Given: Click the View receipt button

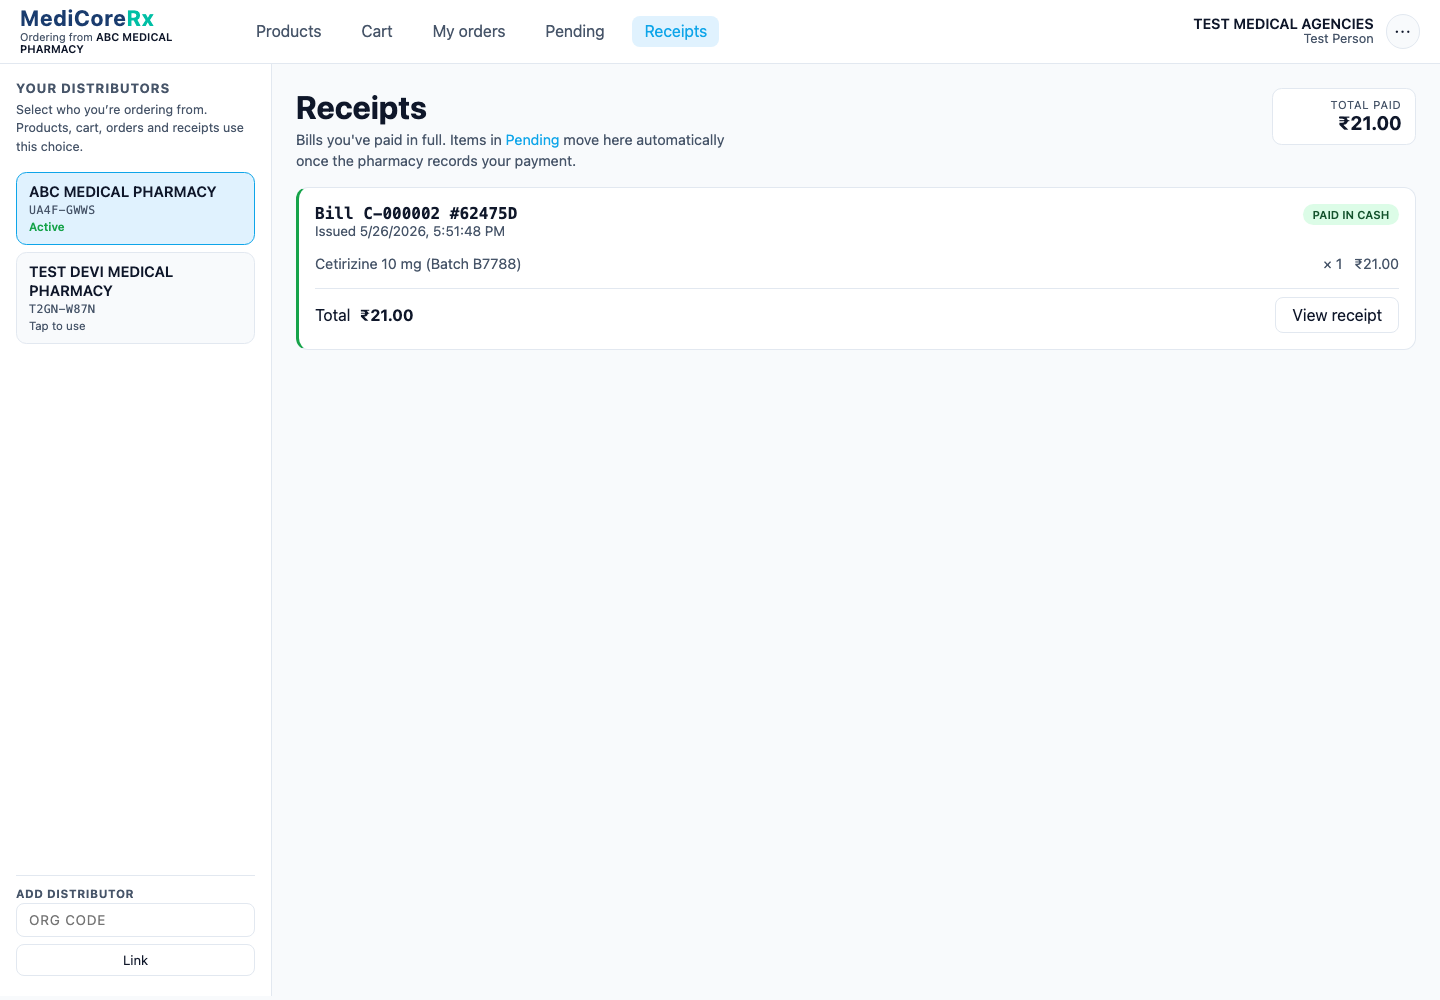Looking at the screenshot, I should [x=1336, y=315].
